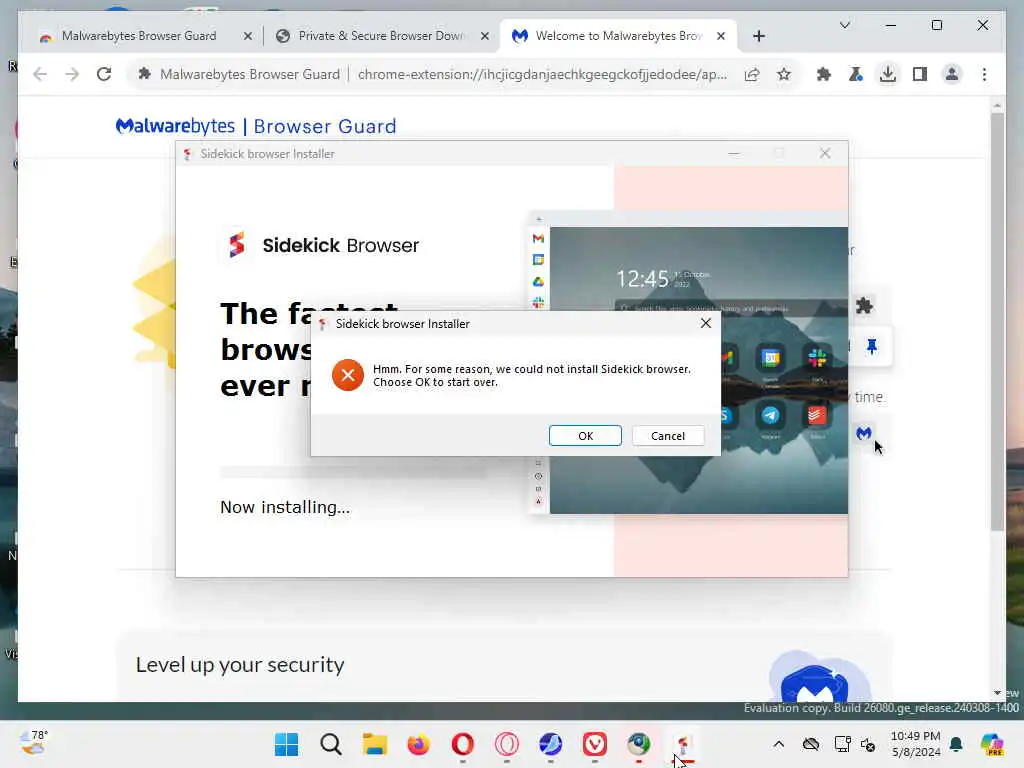The image size is (1024, 768).
Task: Open the Chrome Labs flask icon
Action: click(856, 74)
